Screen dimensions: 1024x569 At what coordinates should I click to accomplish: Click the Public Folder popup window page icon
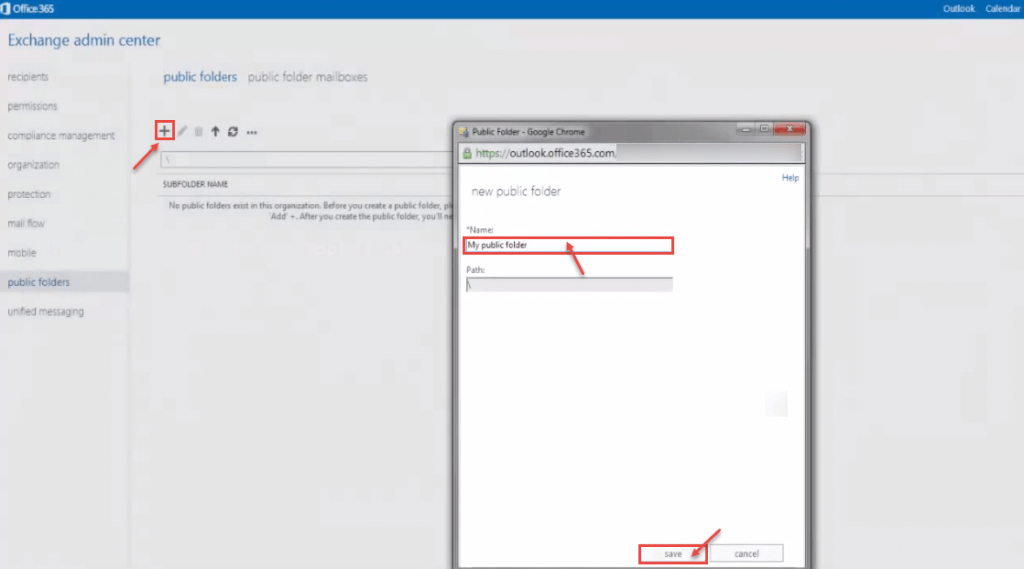pyautogui.click(x=464, y=131)
